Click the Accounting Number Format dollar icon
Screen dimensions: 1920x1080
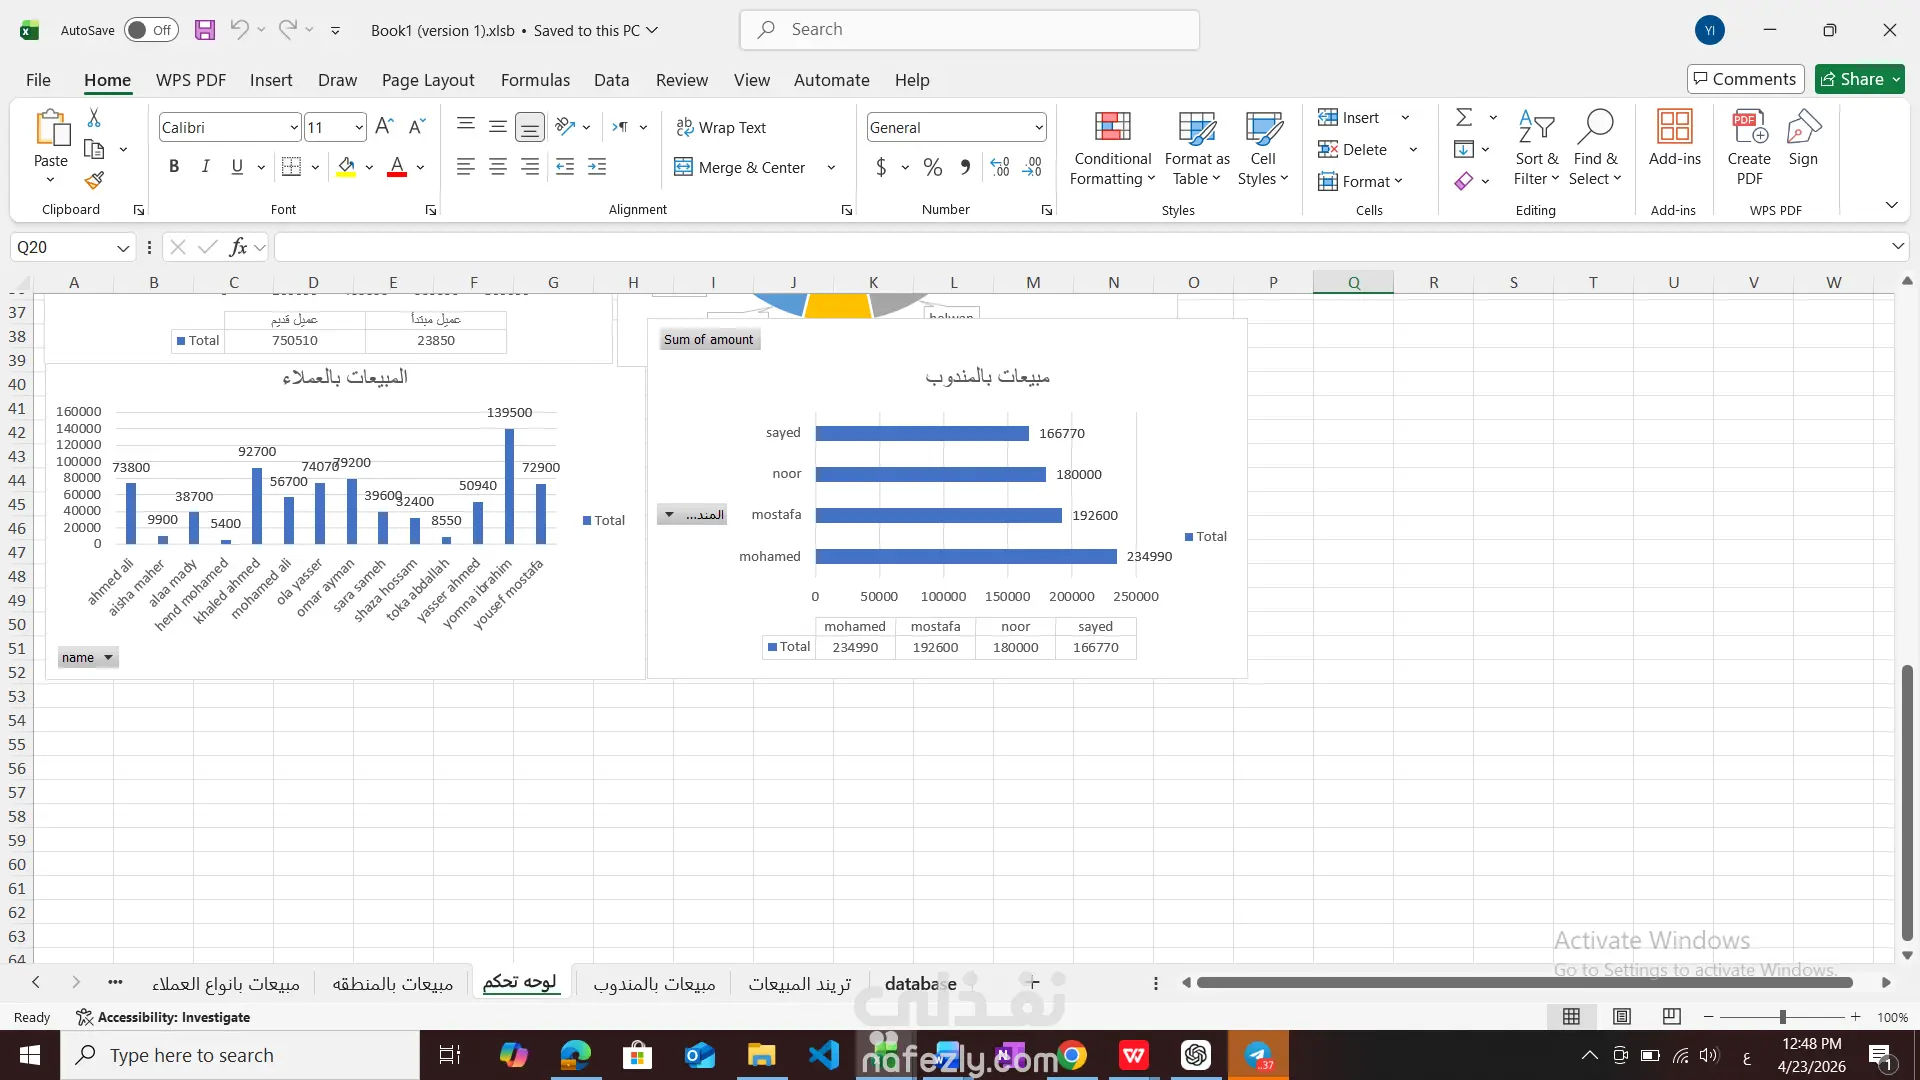click(x=881, y=167)
